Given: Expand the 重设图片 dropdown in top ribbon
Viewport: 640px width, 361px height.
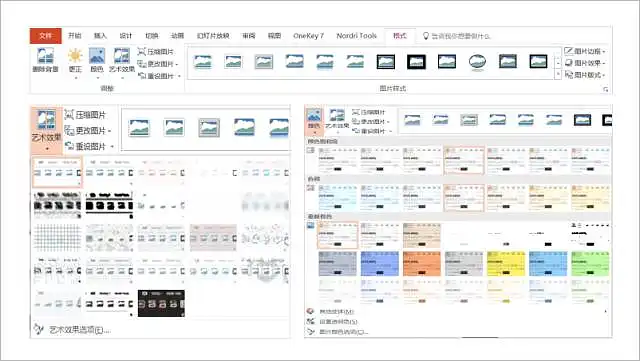Looking at the screenshot, I should pyautogui.click(x=159, y=76).
